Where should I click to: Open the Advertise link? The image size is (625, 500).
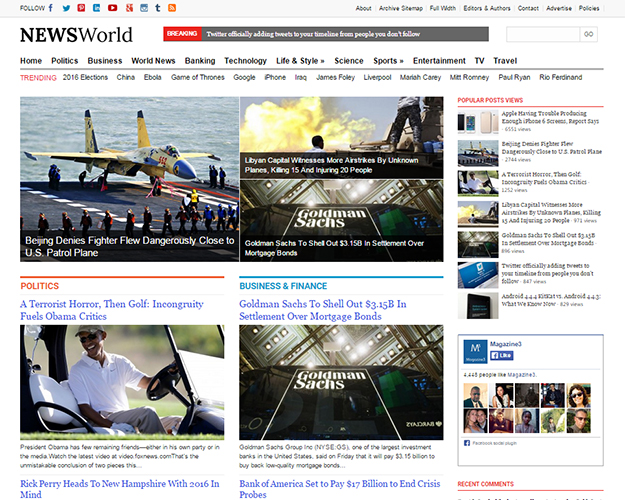point(559,8)
